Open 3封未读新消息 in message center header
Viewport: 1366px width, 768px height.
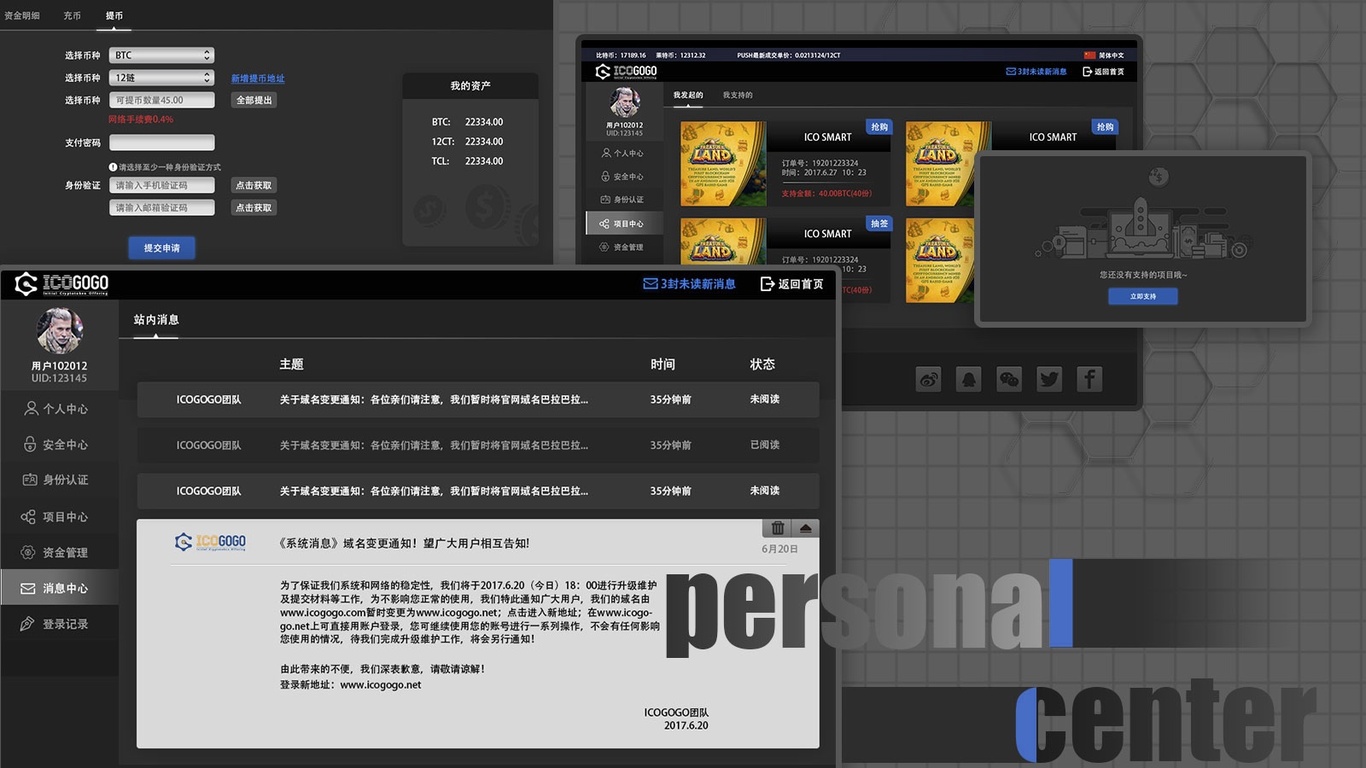[689, 284]
